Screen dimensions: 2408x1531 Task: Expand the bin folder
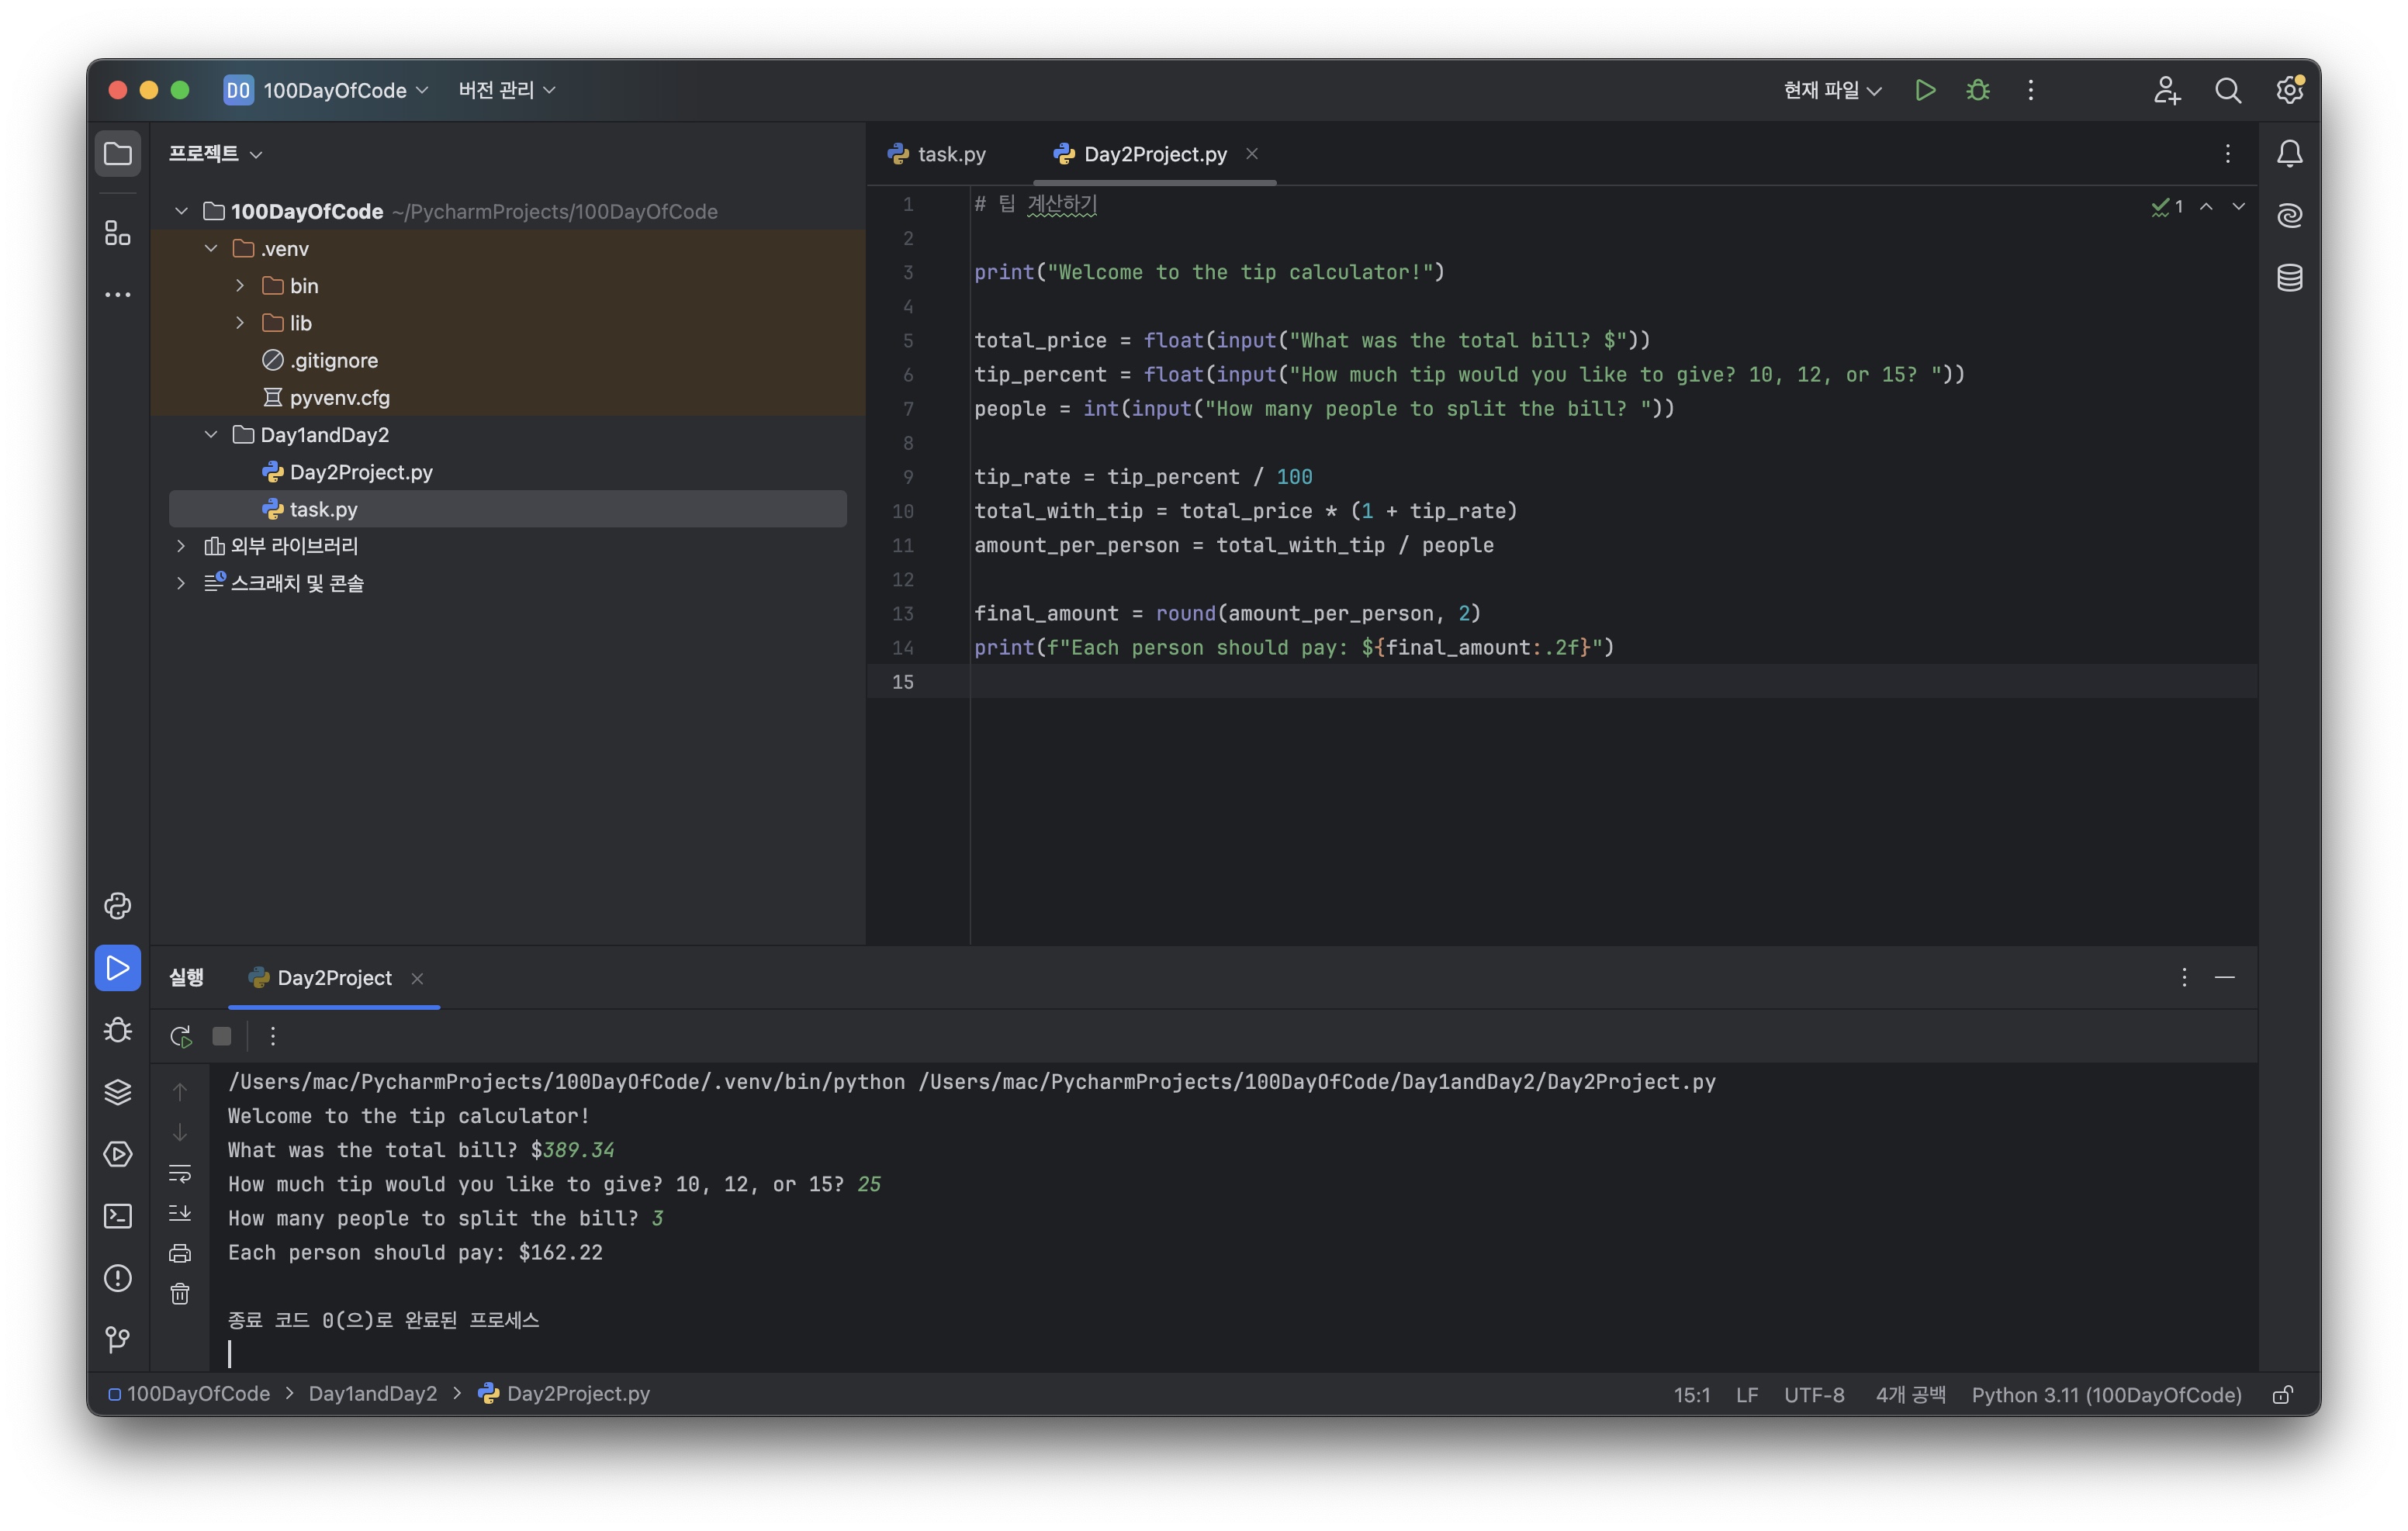point(240,286)
